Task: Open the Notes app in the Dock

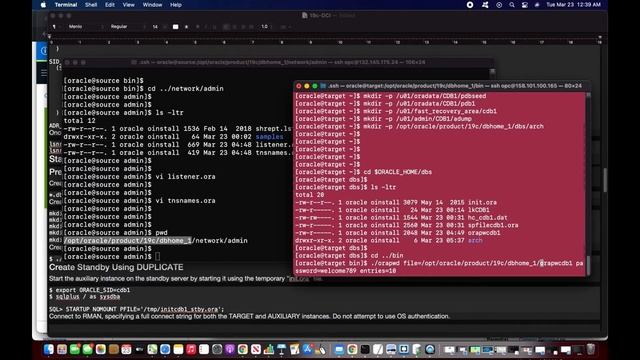Action: coord(178,349)
